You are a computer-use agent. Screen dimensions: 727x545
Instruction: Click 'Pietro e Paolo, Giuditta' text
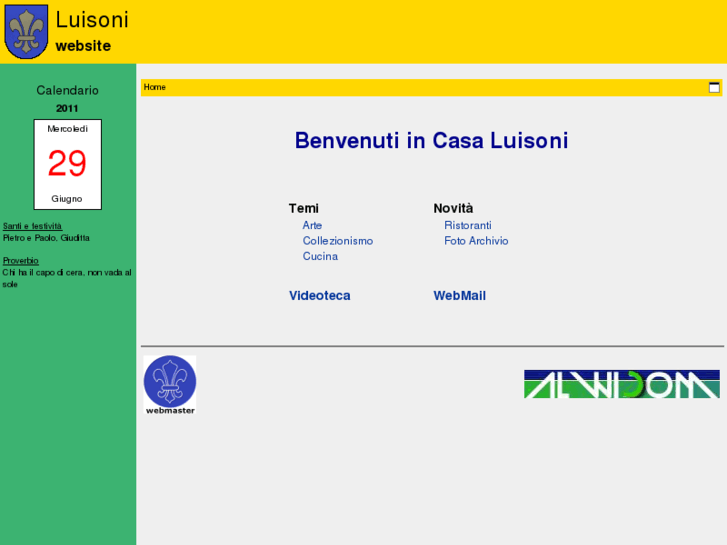(46, 238)
